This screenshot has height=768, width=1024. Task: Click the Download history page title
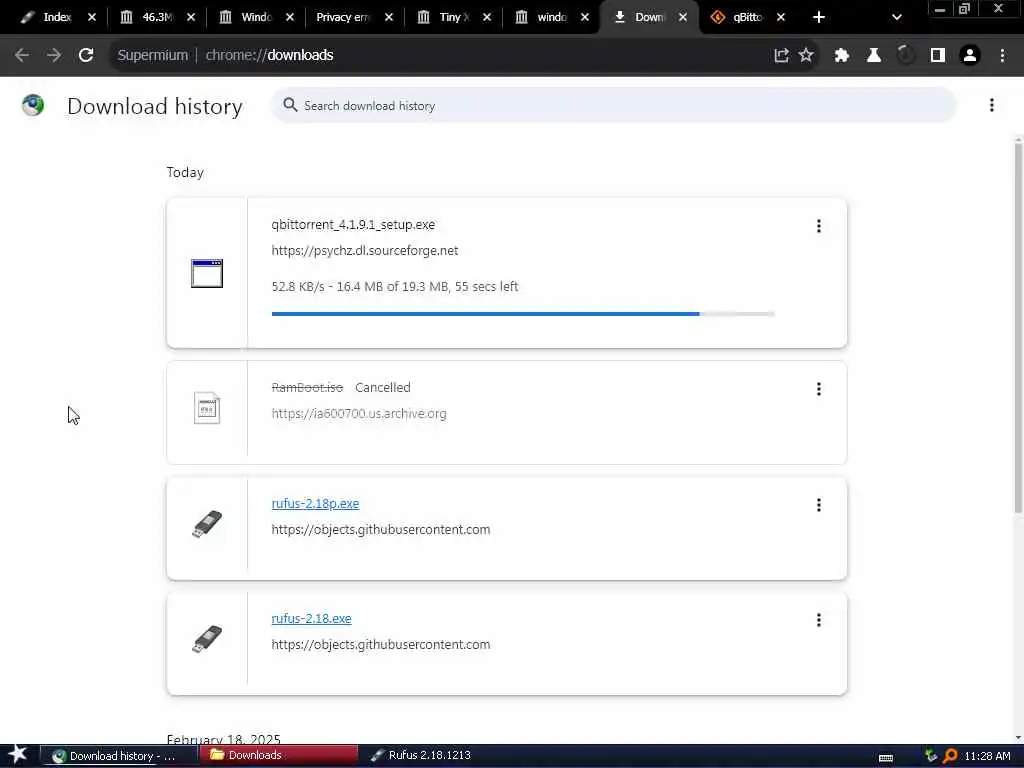click(x=155, y=106)
